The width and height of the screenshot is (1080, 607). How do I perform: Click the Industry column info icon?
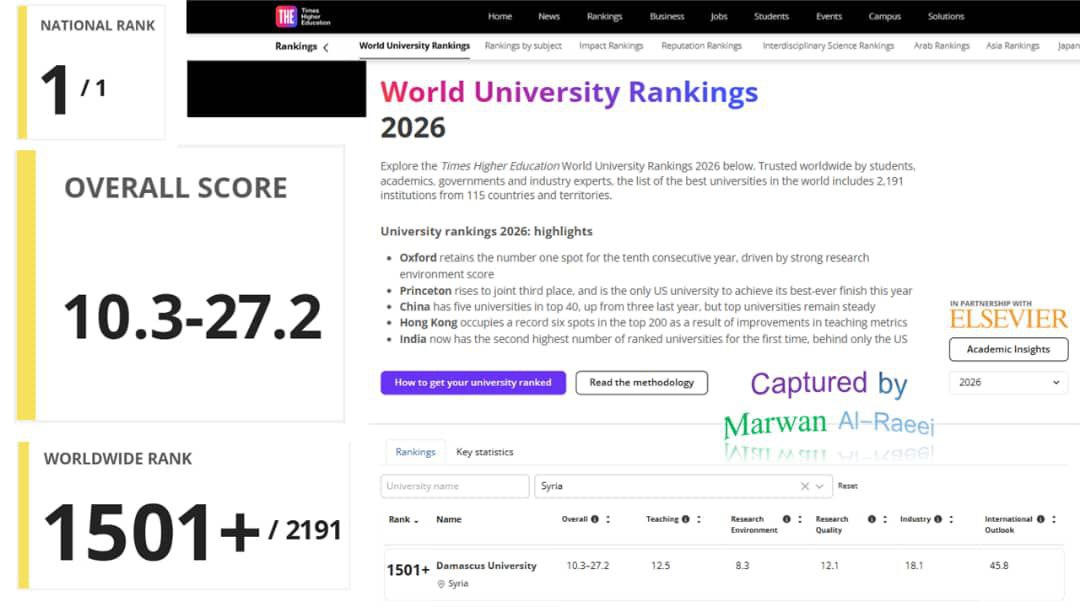tap(938, 519)
